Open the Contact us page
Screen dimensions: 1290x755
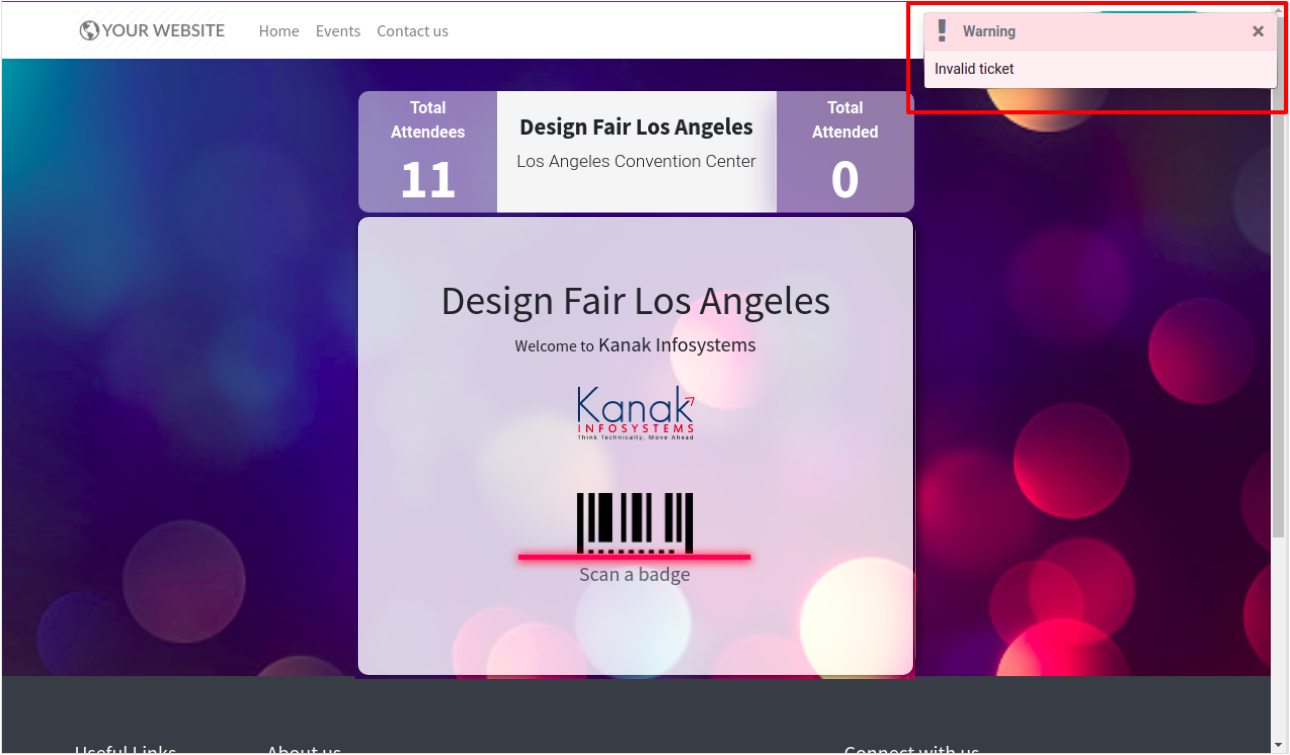pos(412,31)
